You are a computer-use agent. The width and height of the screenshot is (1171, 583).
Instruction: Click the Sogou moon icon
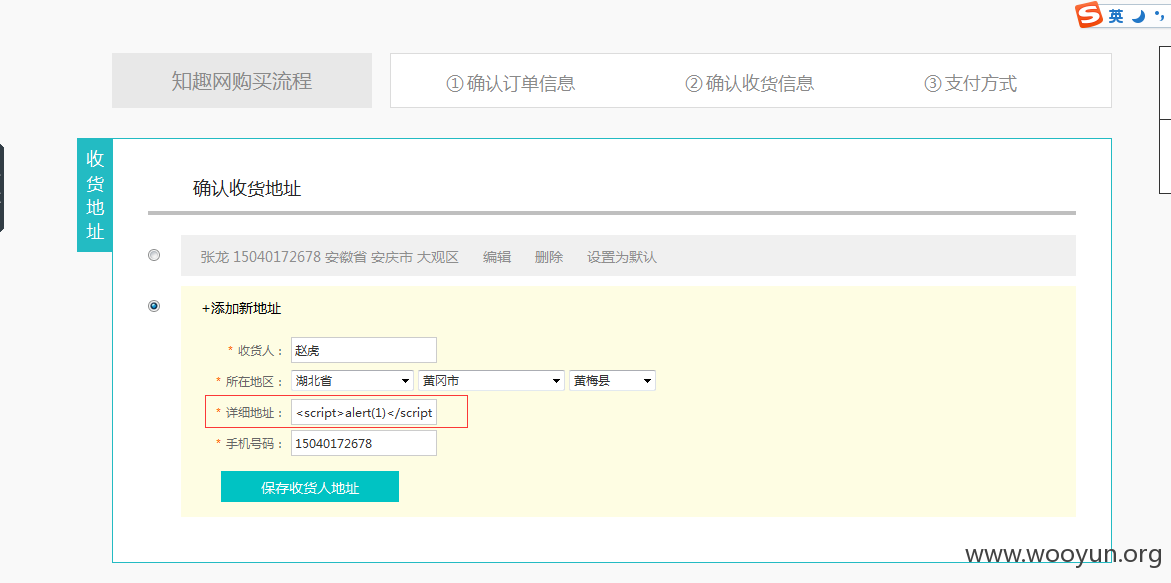(x=1138, y=16)
